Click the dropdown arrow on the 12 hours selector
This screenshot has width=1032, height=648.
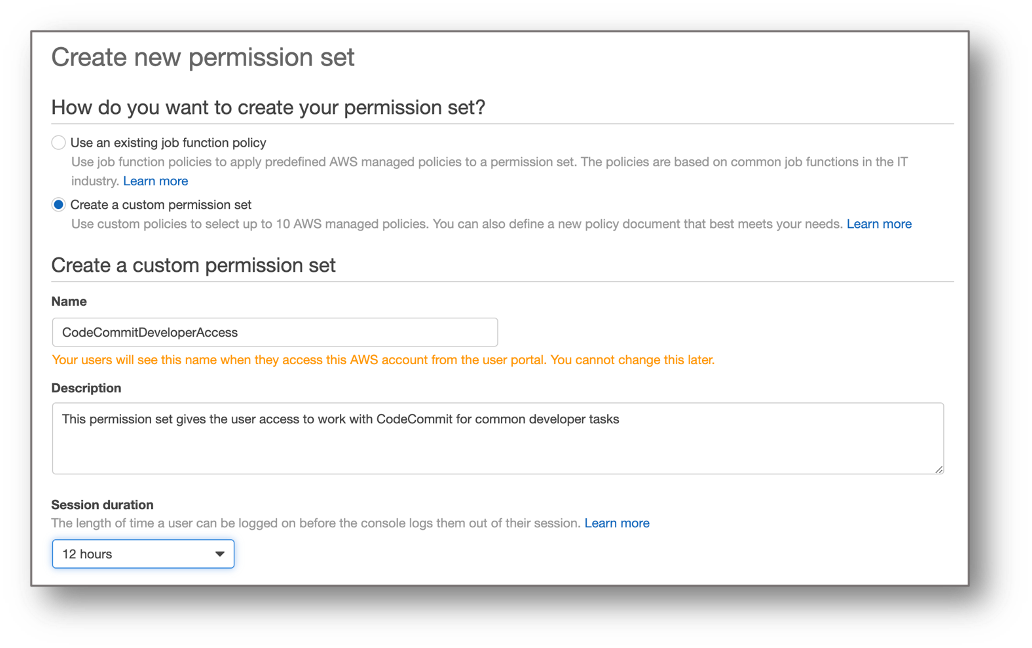[221, 553]
